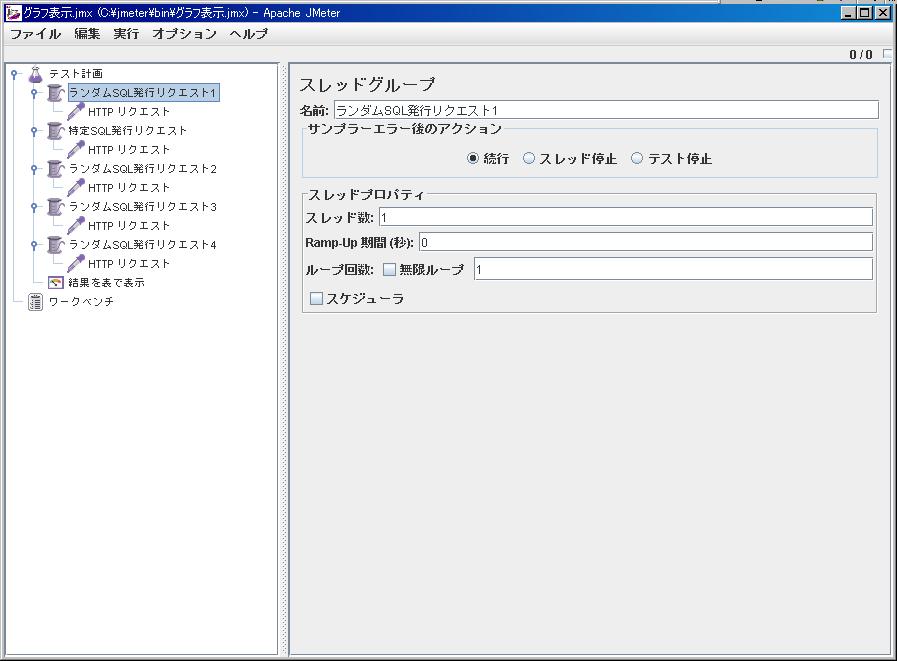This screenshot has height=661, width=897.
Task: Collapse the ランダムSQL発行リクエスト2 tree handle
Action: point(34,169)
